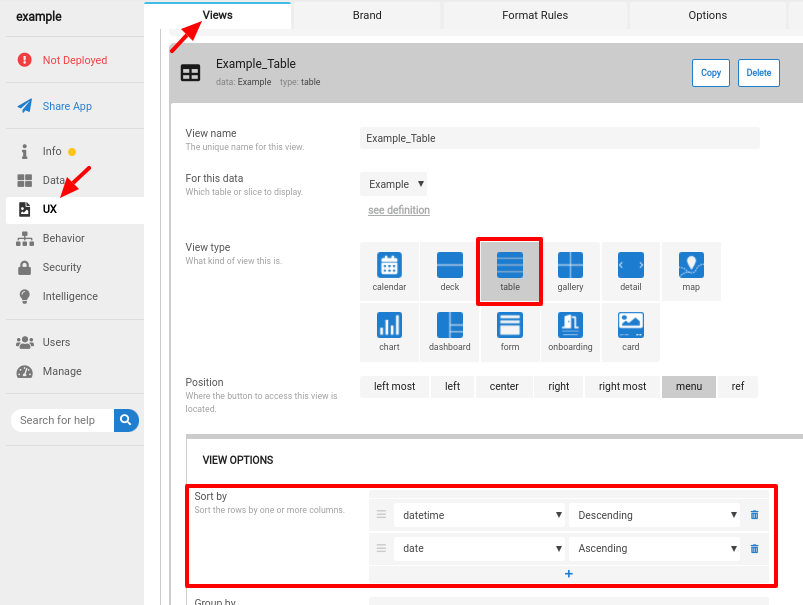Screen dimensions: 803x605
Task: Set position to right
Action: coord(558,386)
